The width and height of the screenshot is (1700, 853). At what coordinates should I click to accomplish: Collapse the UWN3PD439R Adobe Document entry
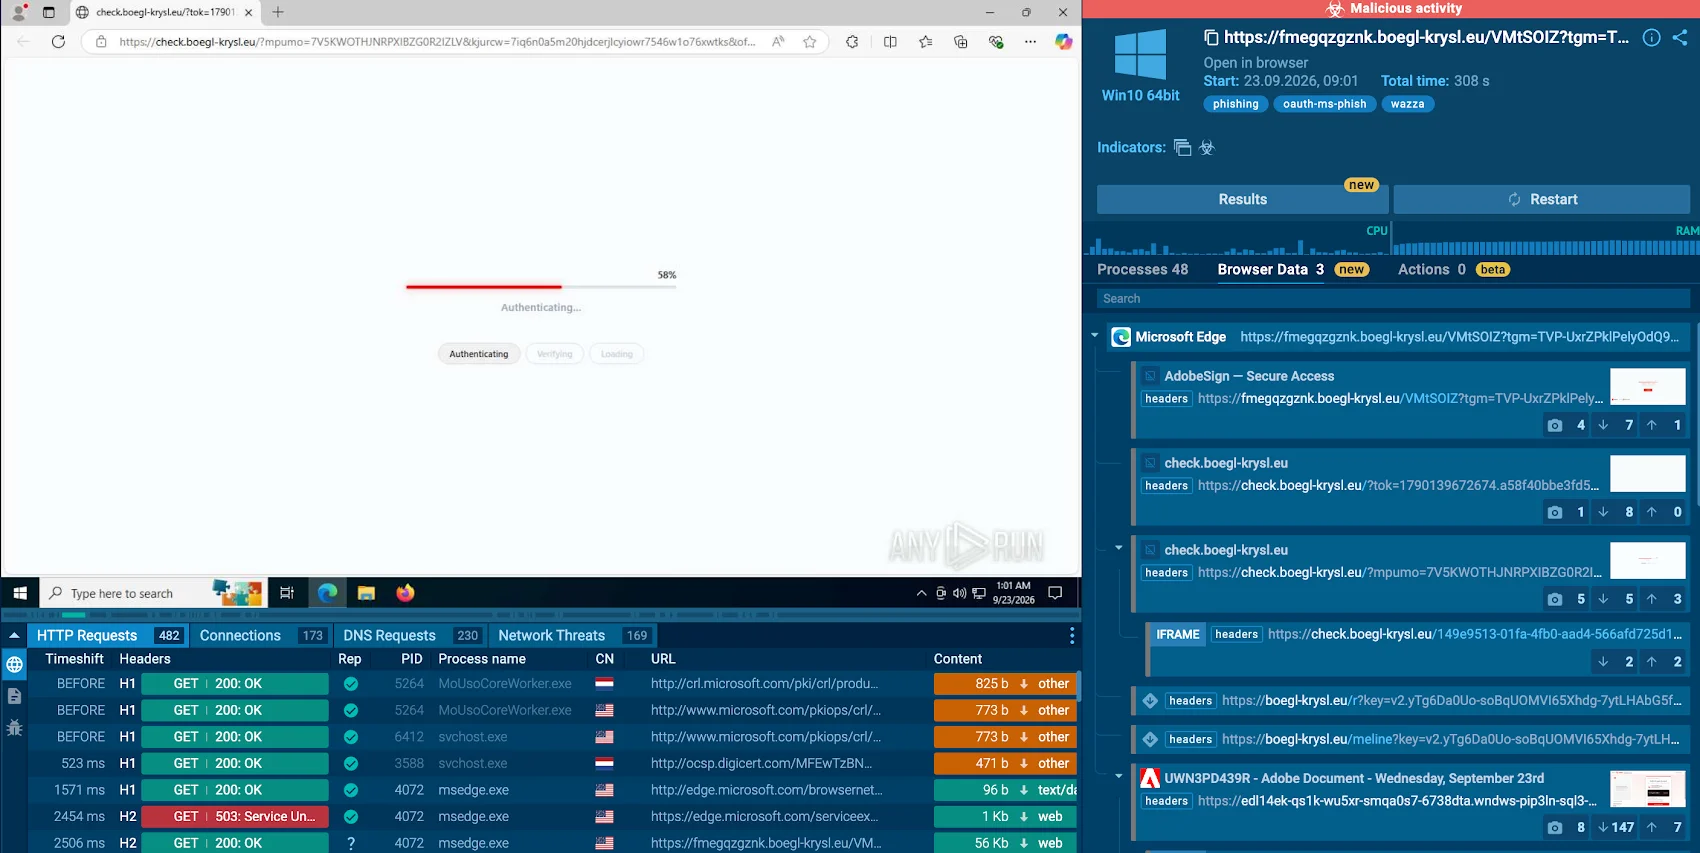click(x=1119, y=776)
